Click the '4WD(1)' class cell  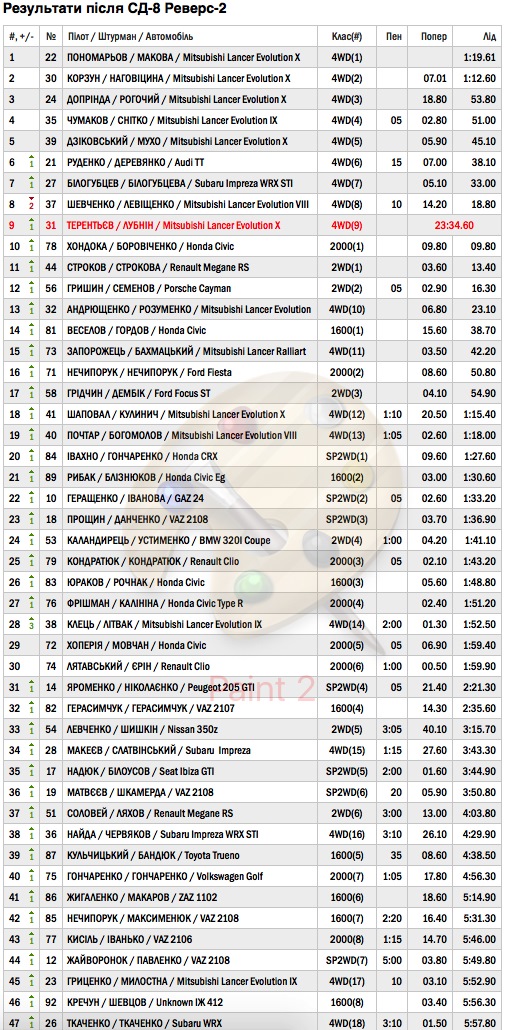pos(347,57)
